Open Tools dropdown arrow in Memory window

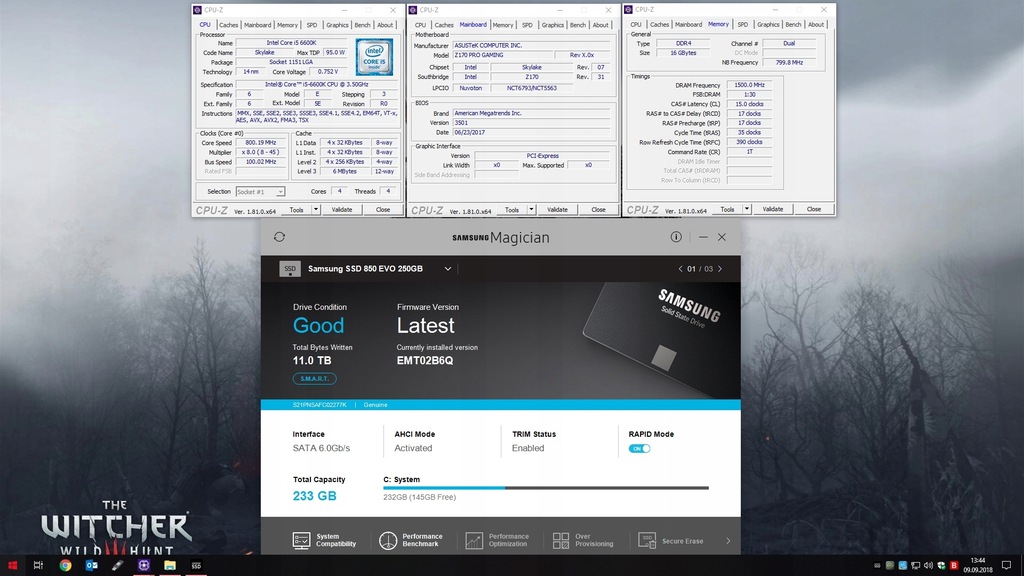(747, 209)
